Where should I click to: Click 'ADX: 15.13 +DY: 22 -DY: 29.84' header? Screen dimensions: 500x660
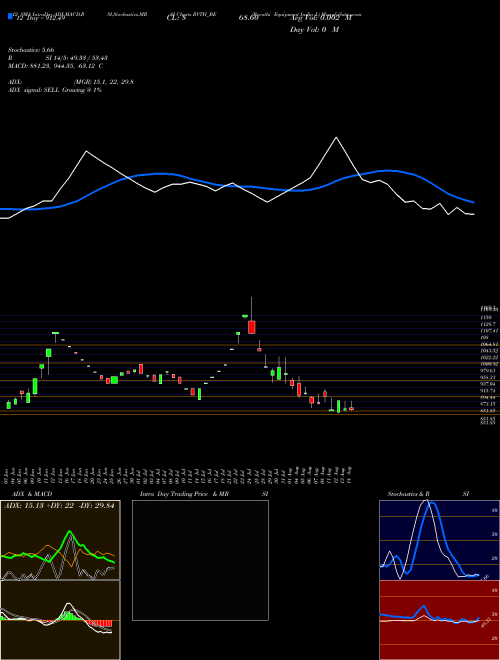coord(59,506)
